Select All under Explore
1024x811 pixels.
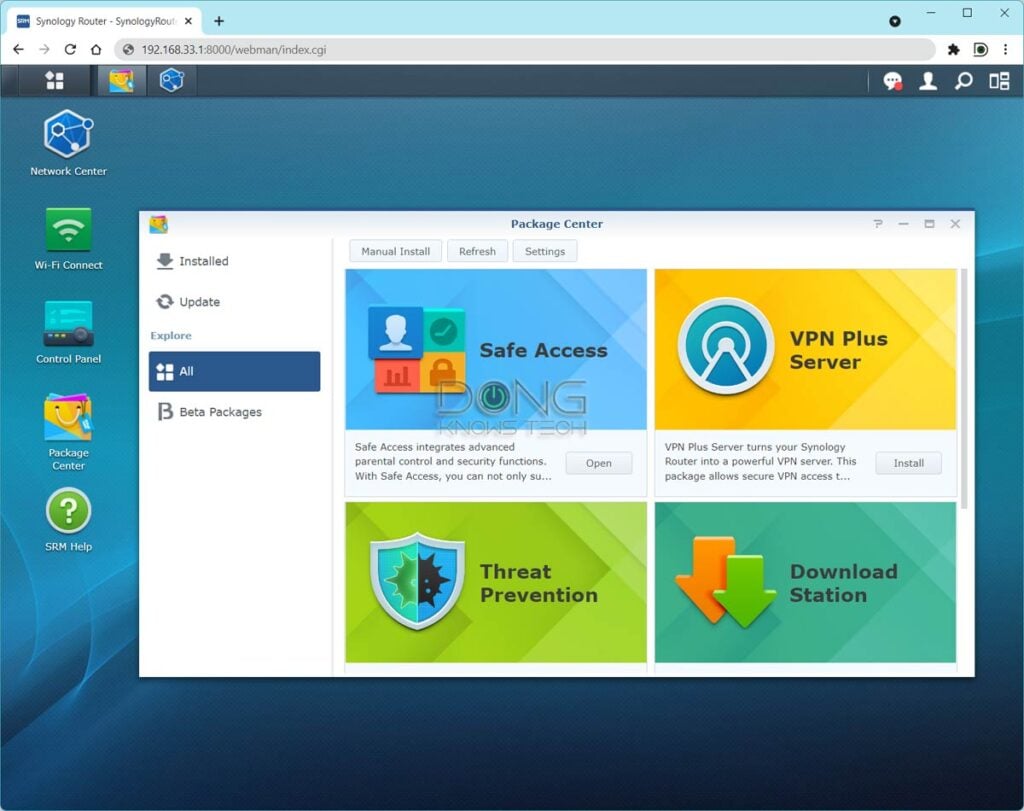(234, 372)
